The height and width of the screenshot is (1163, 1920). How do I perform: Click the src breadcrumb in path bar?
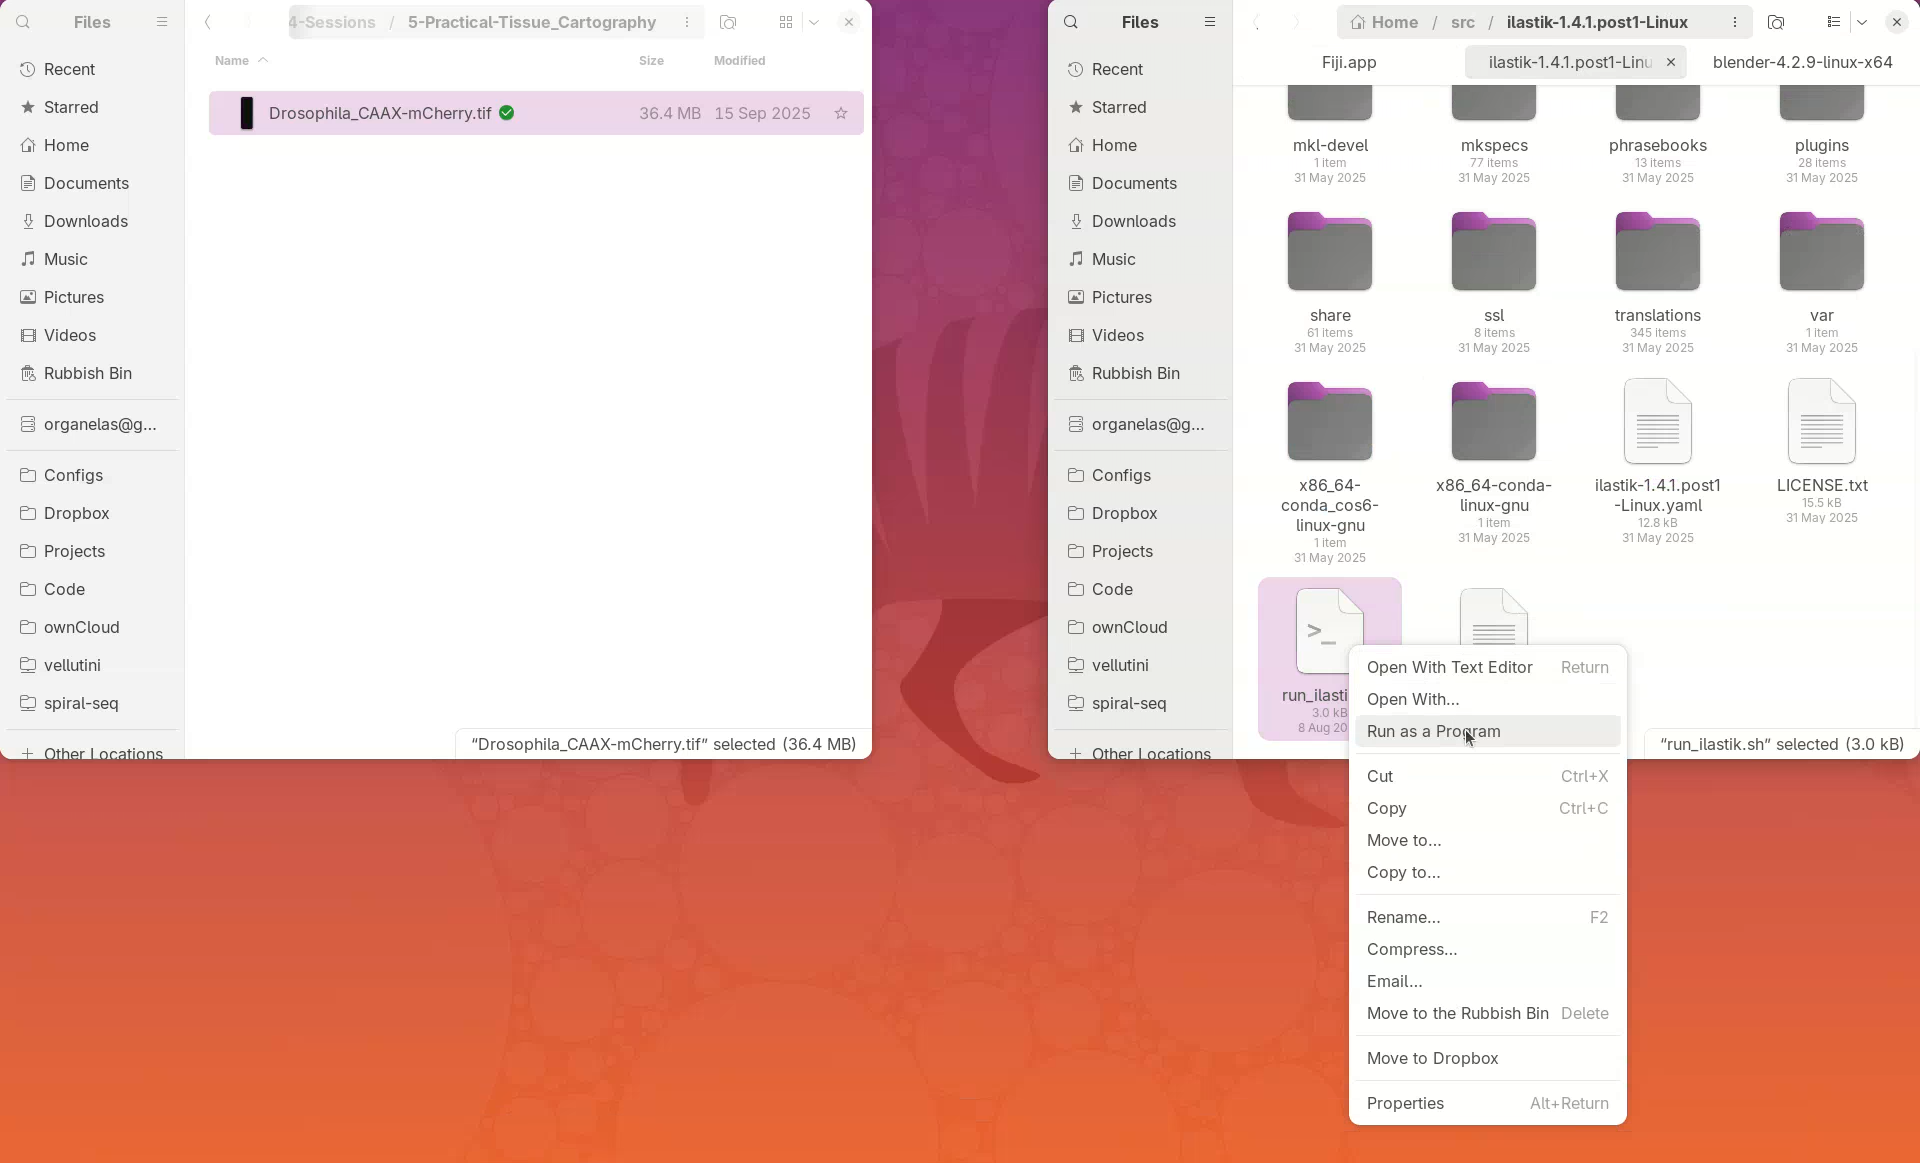point(1462,22)
